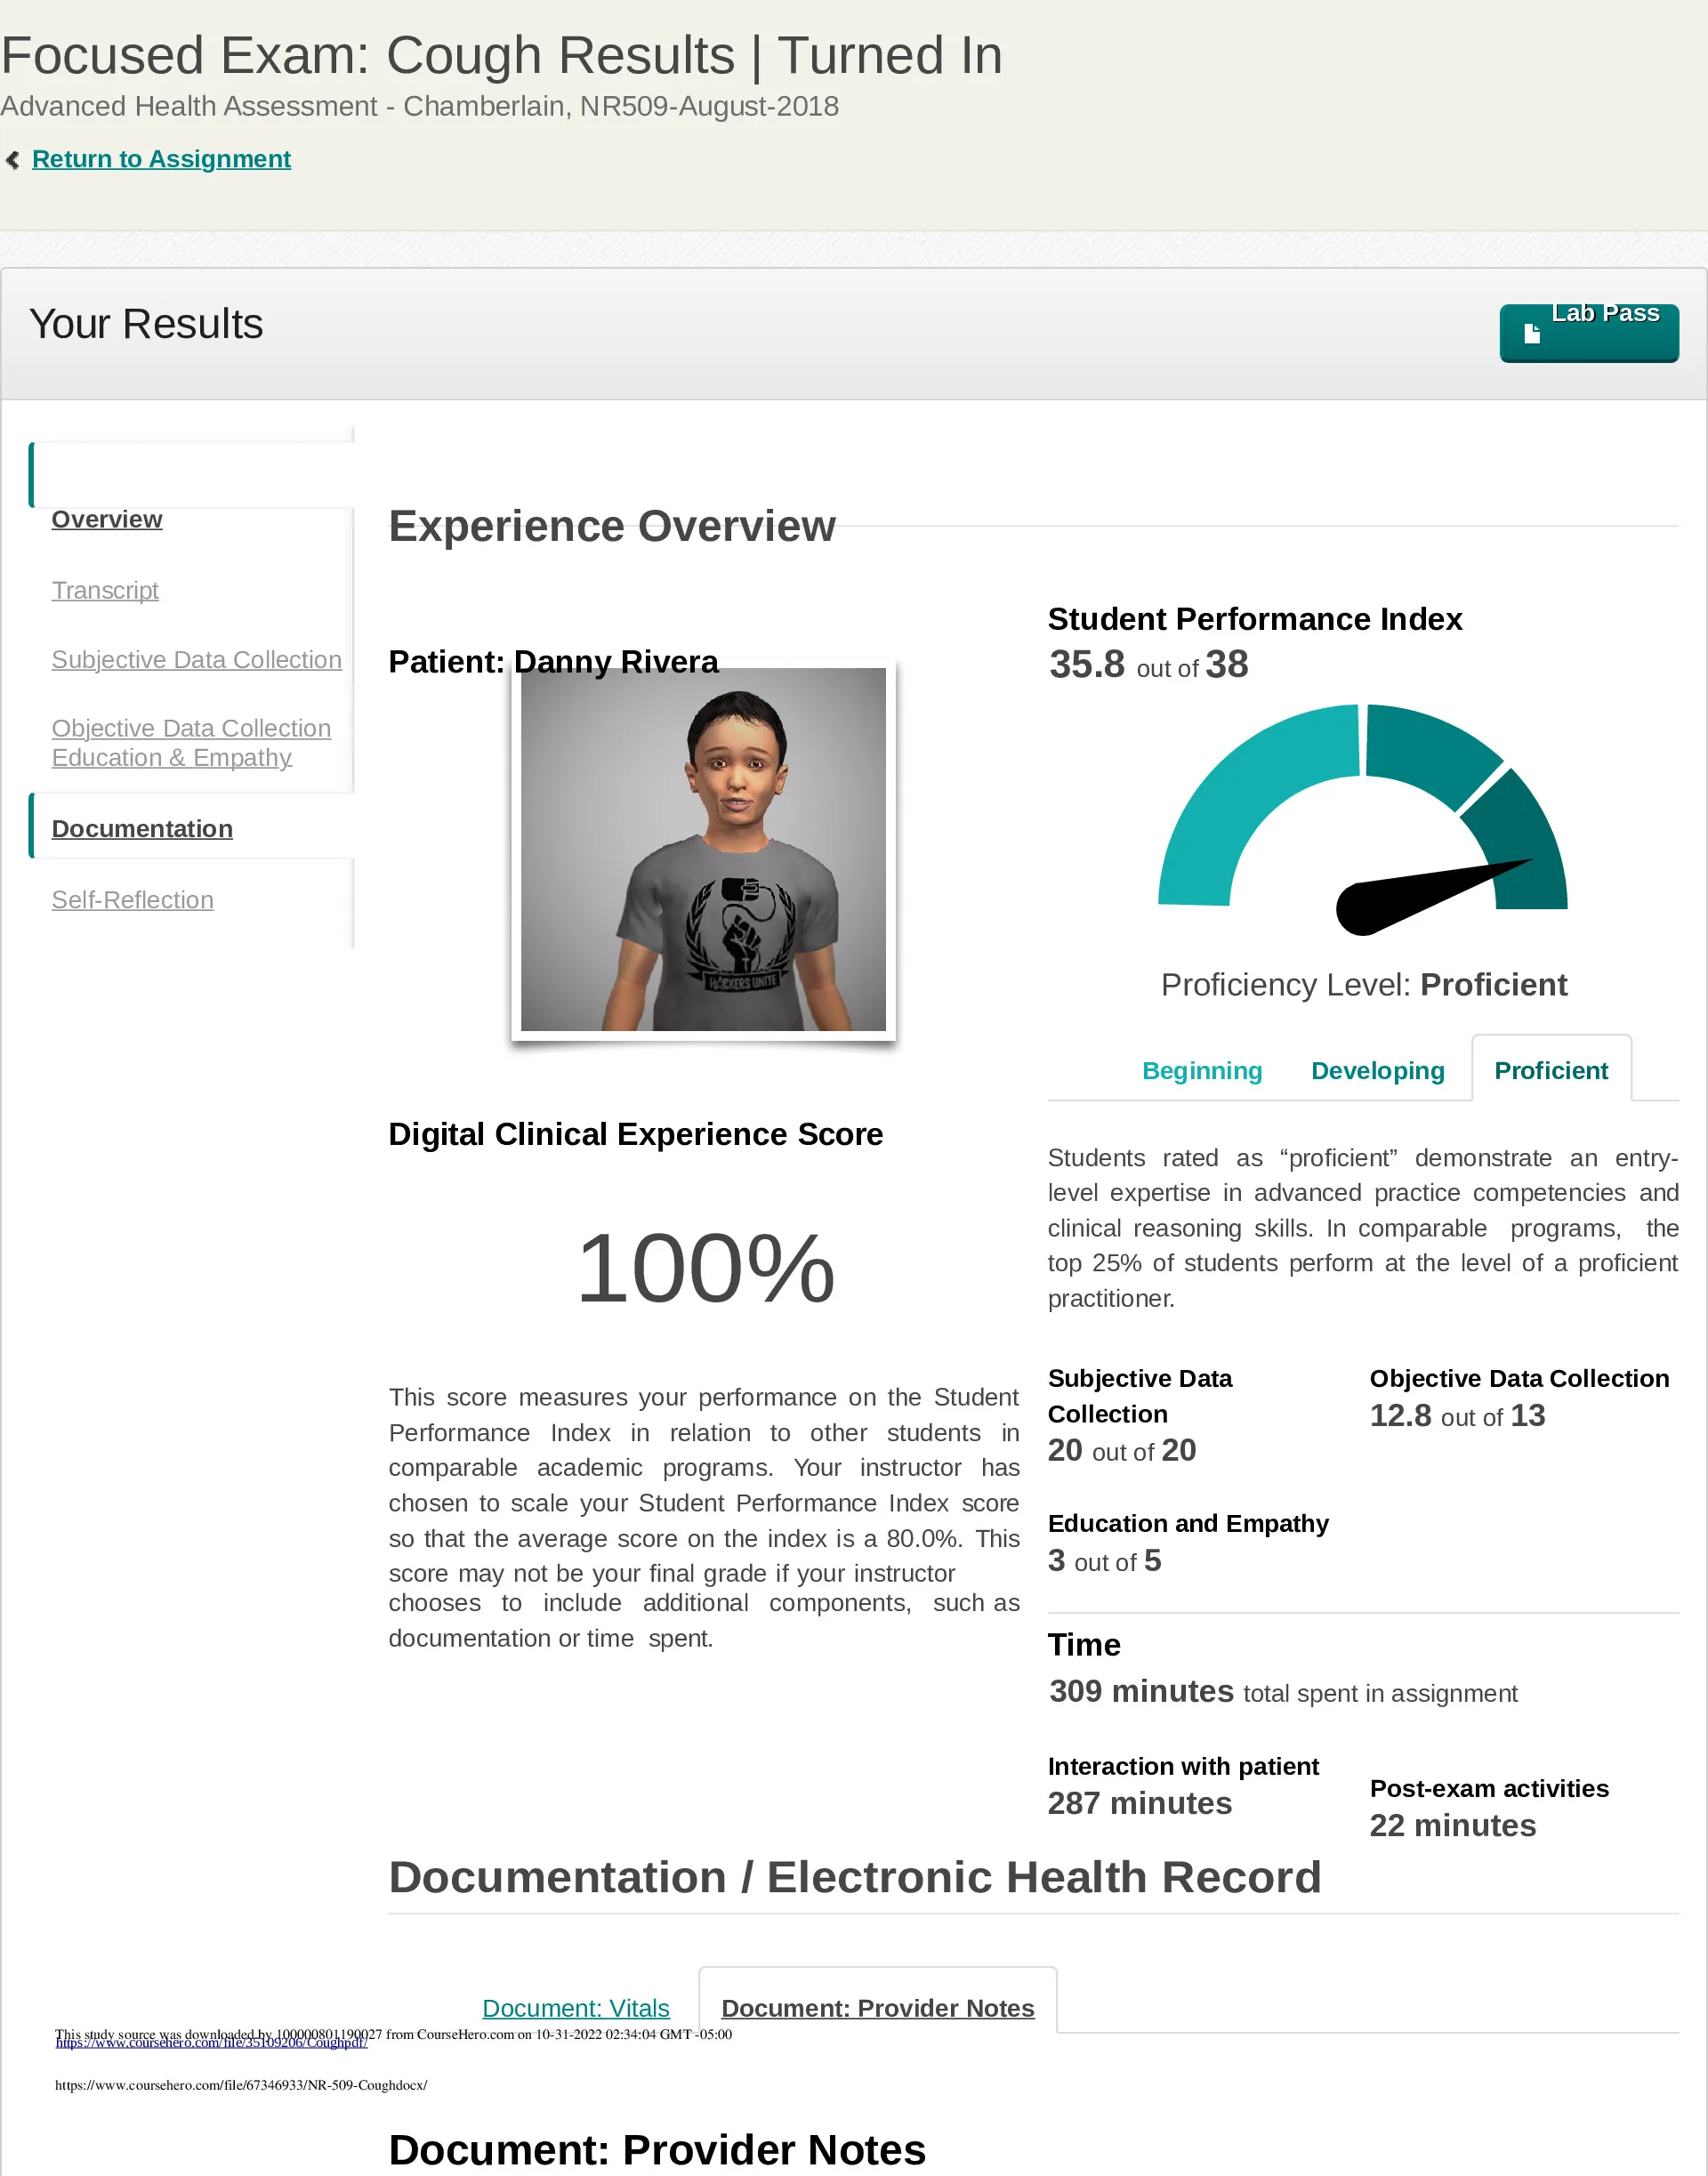Click the performance gauge needle
The height and width of the screenshot is (2176, 1708).
click(1432, 896)
